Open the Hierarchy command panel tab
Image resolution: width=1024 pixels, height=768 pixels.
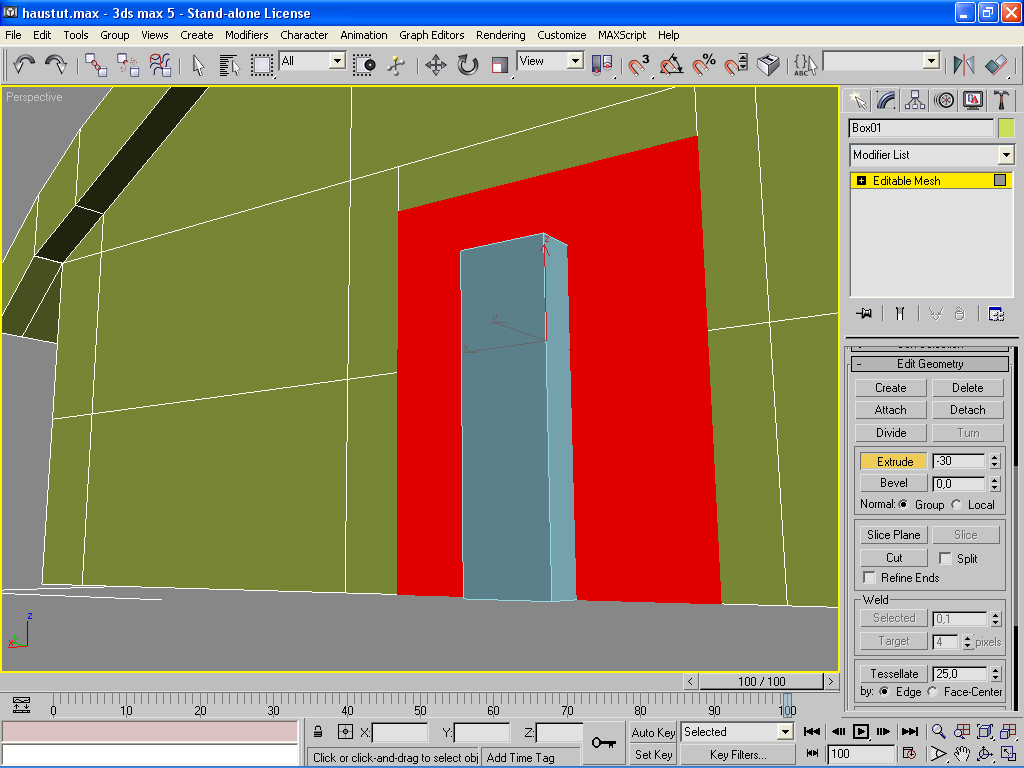914,100
